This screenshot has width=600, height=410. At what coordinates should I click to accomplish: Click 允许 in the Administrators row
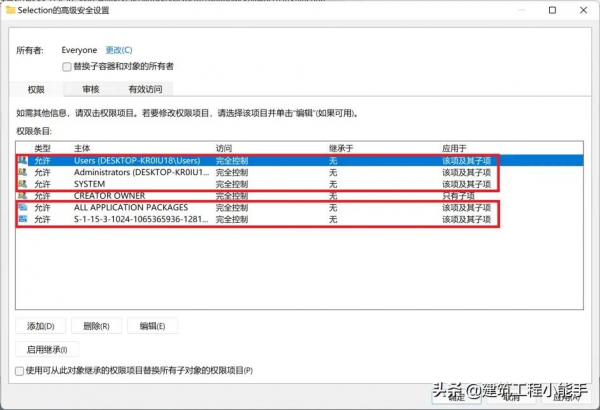click(x=42, y=172)
